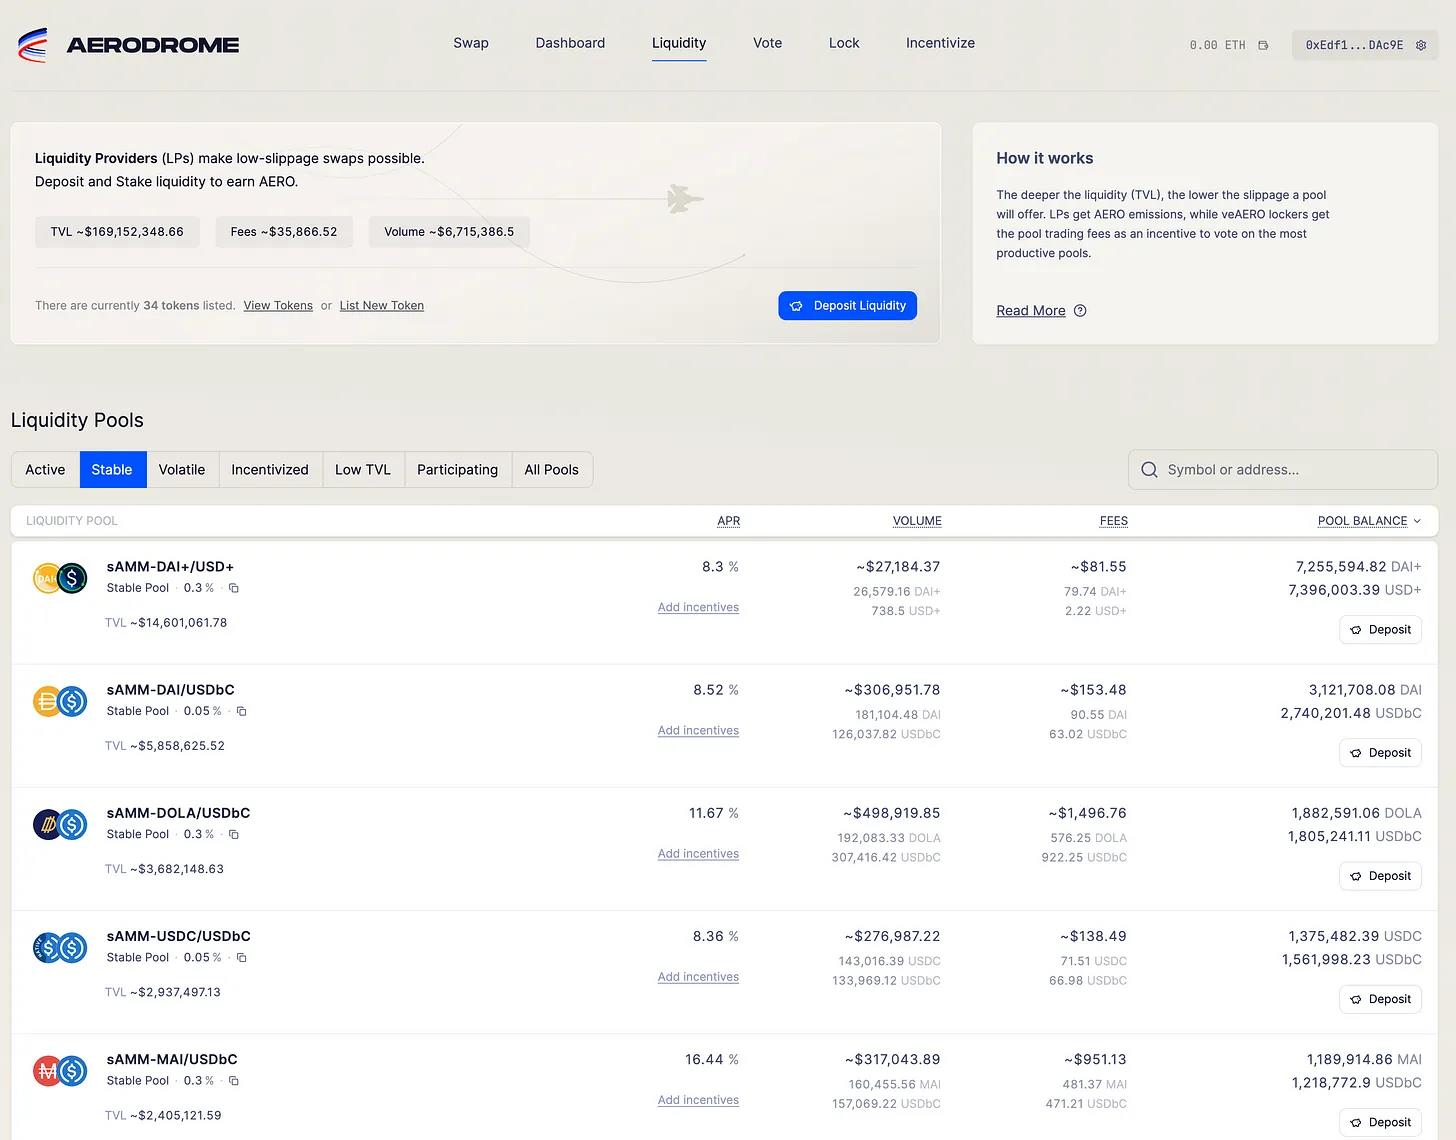The width and height of the screenshot is (1456, 1140).
Task: Open the Liquidity nav item
Action: (679, 43)
